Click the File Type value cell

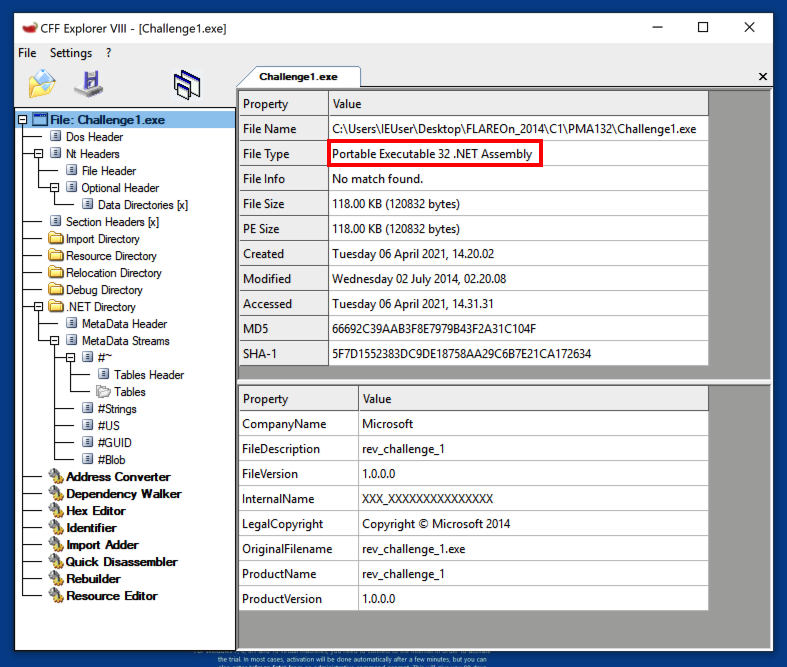[x=518, y=154]
